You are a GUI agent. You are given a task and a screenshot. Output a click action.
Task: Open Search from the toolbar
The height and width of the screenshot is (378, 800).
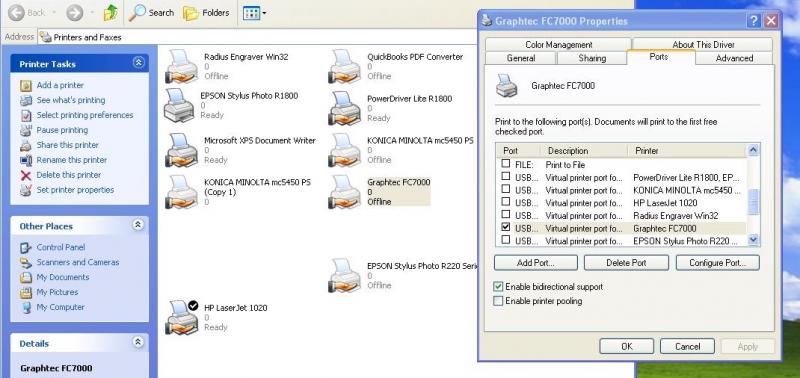click(151, 13)
